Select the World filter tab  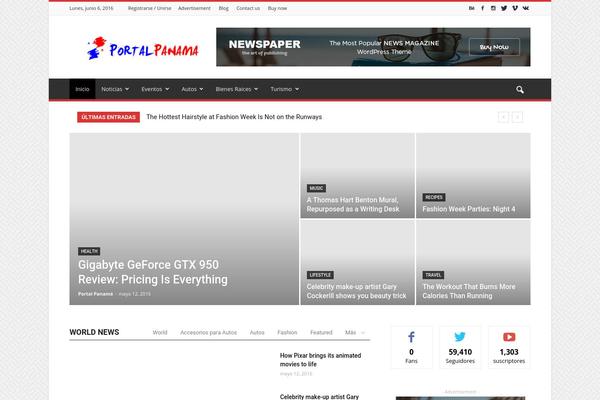160,333
